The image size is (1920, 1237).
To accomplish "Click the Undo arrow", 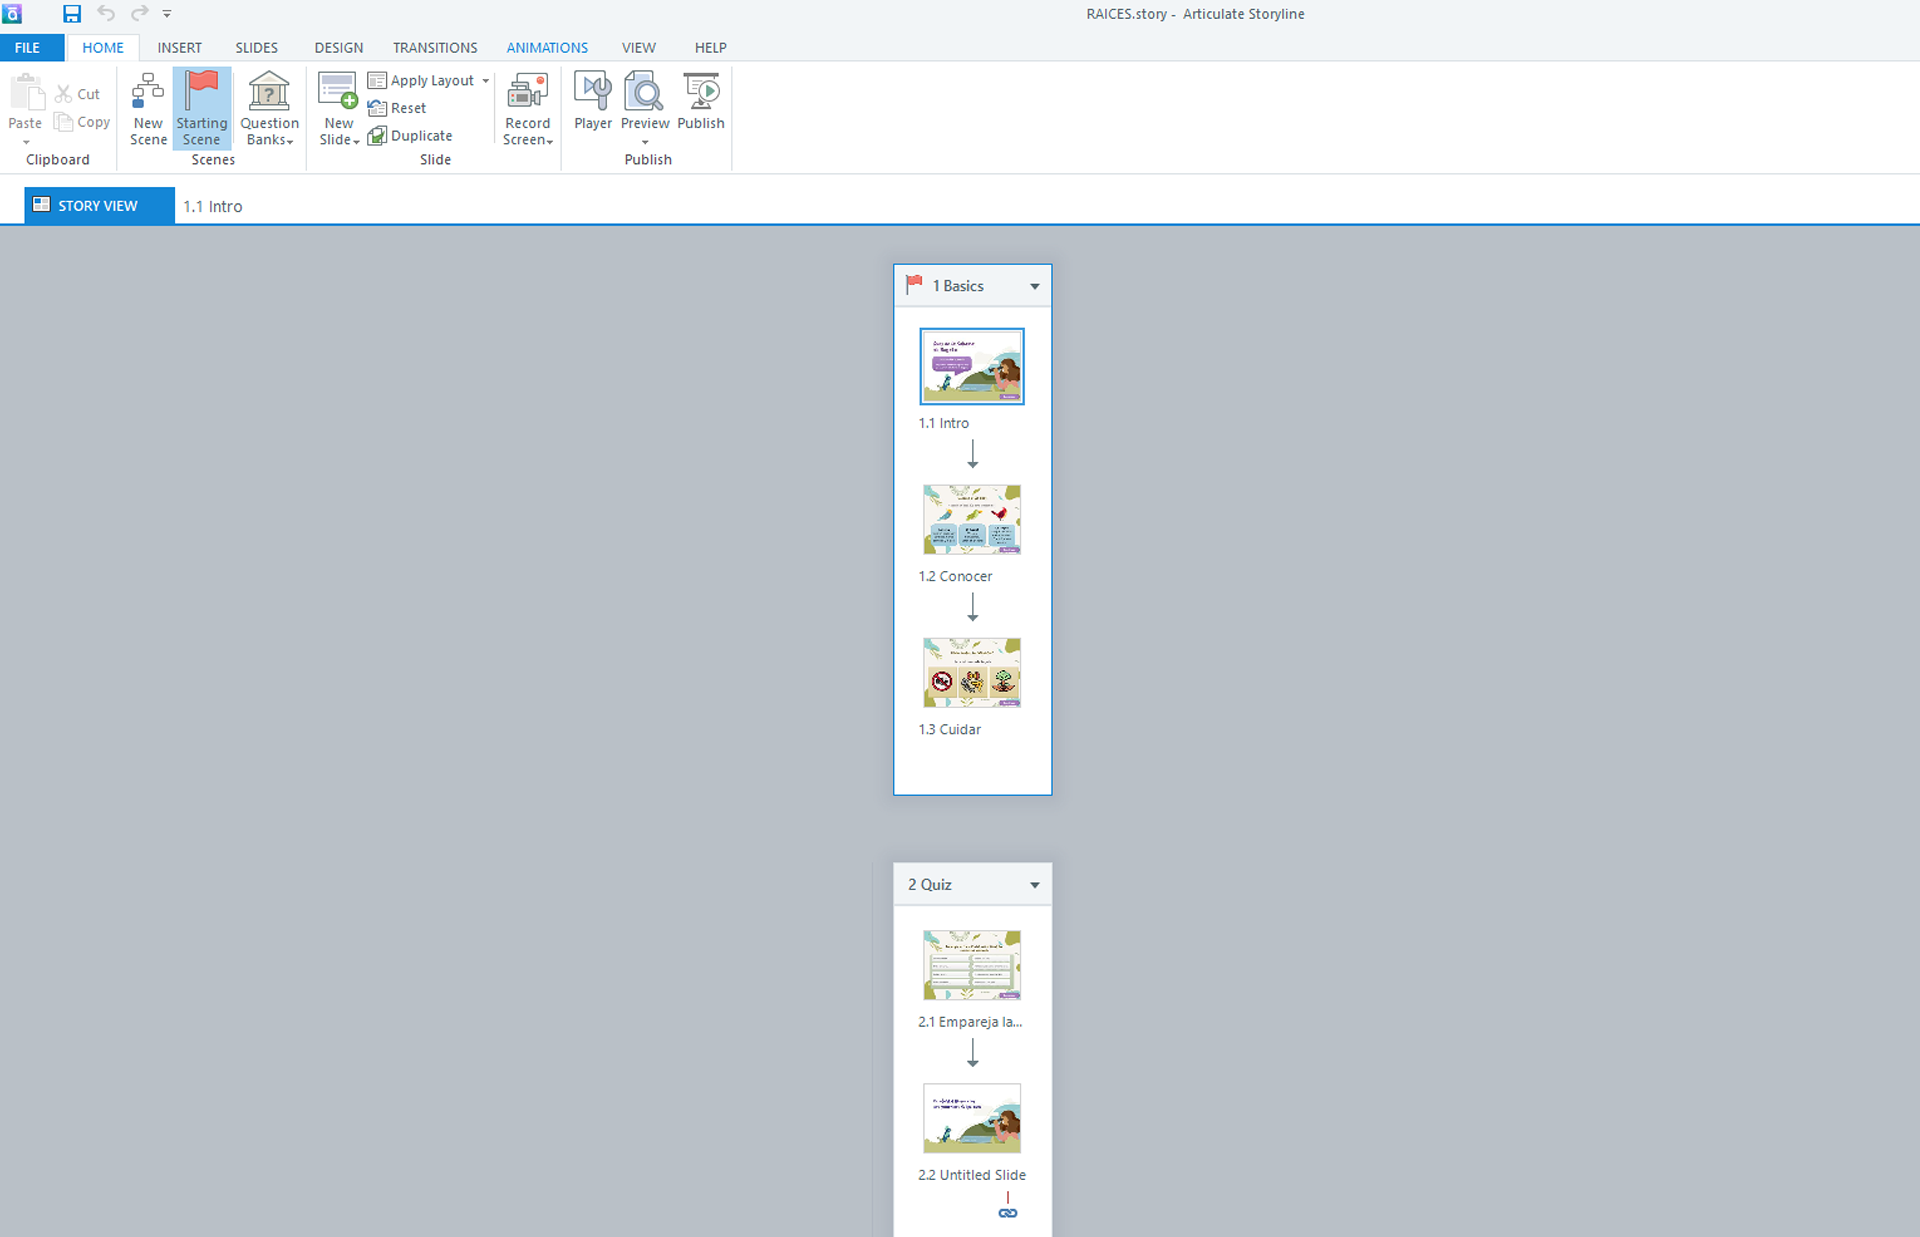I will click(106, 14).
